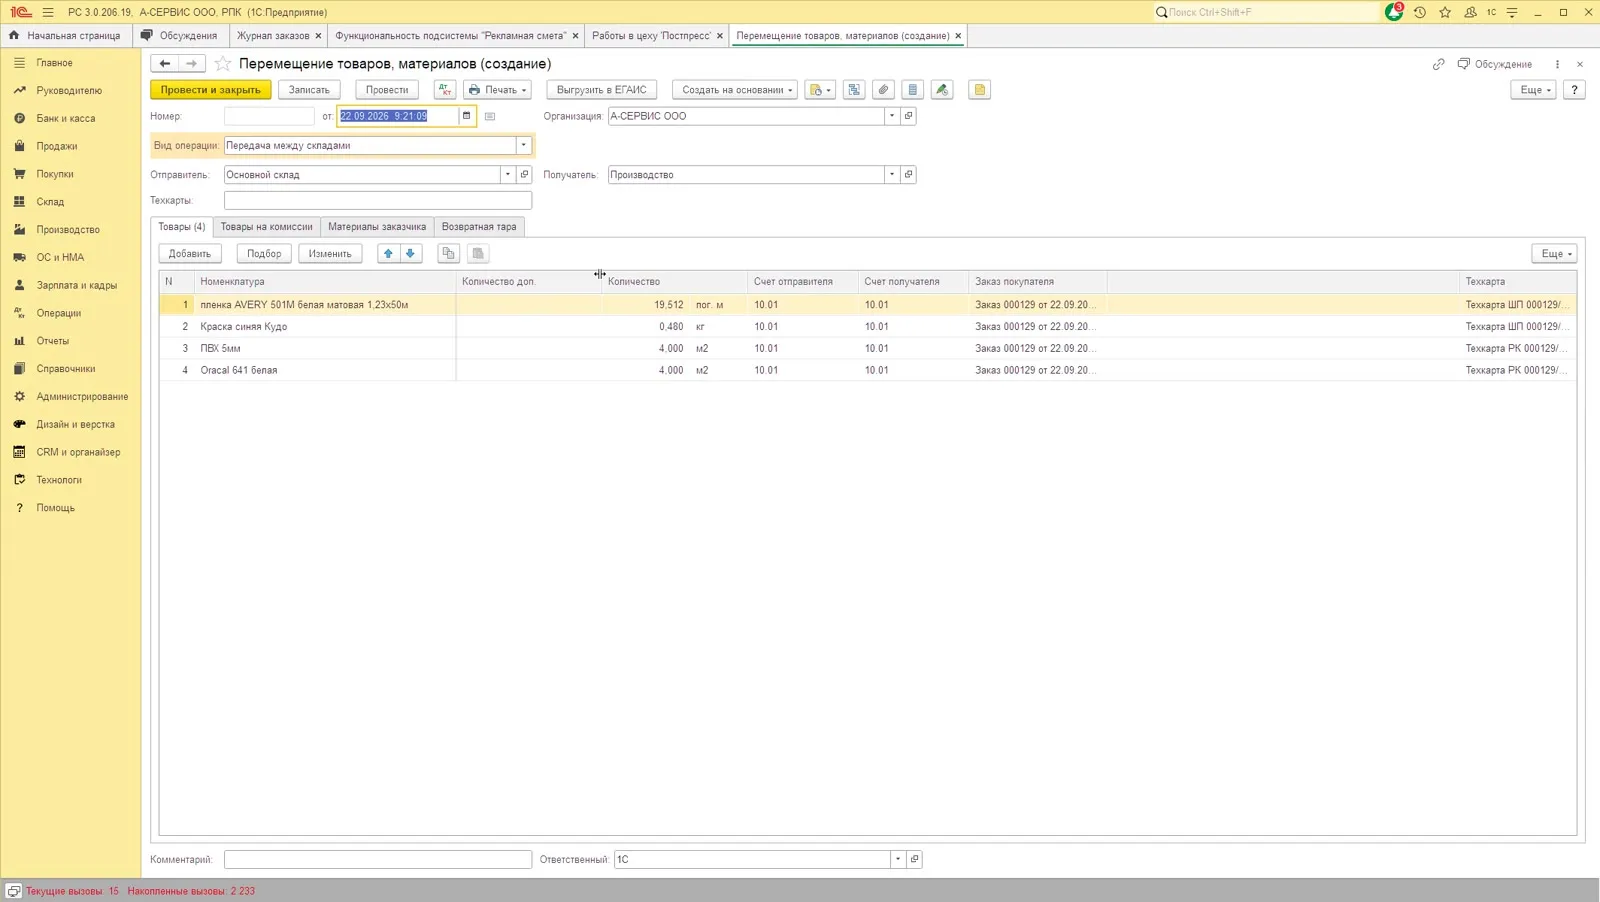Screen dimensions: 1600x902
Task: Open the notifications bell icon
Action: (x=1394, y=12)
